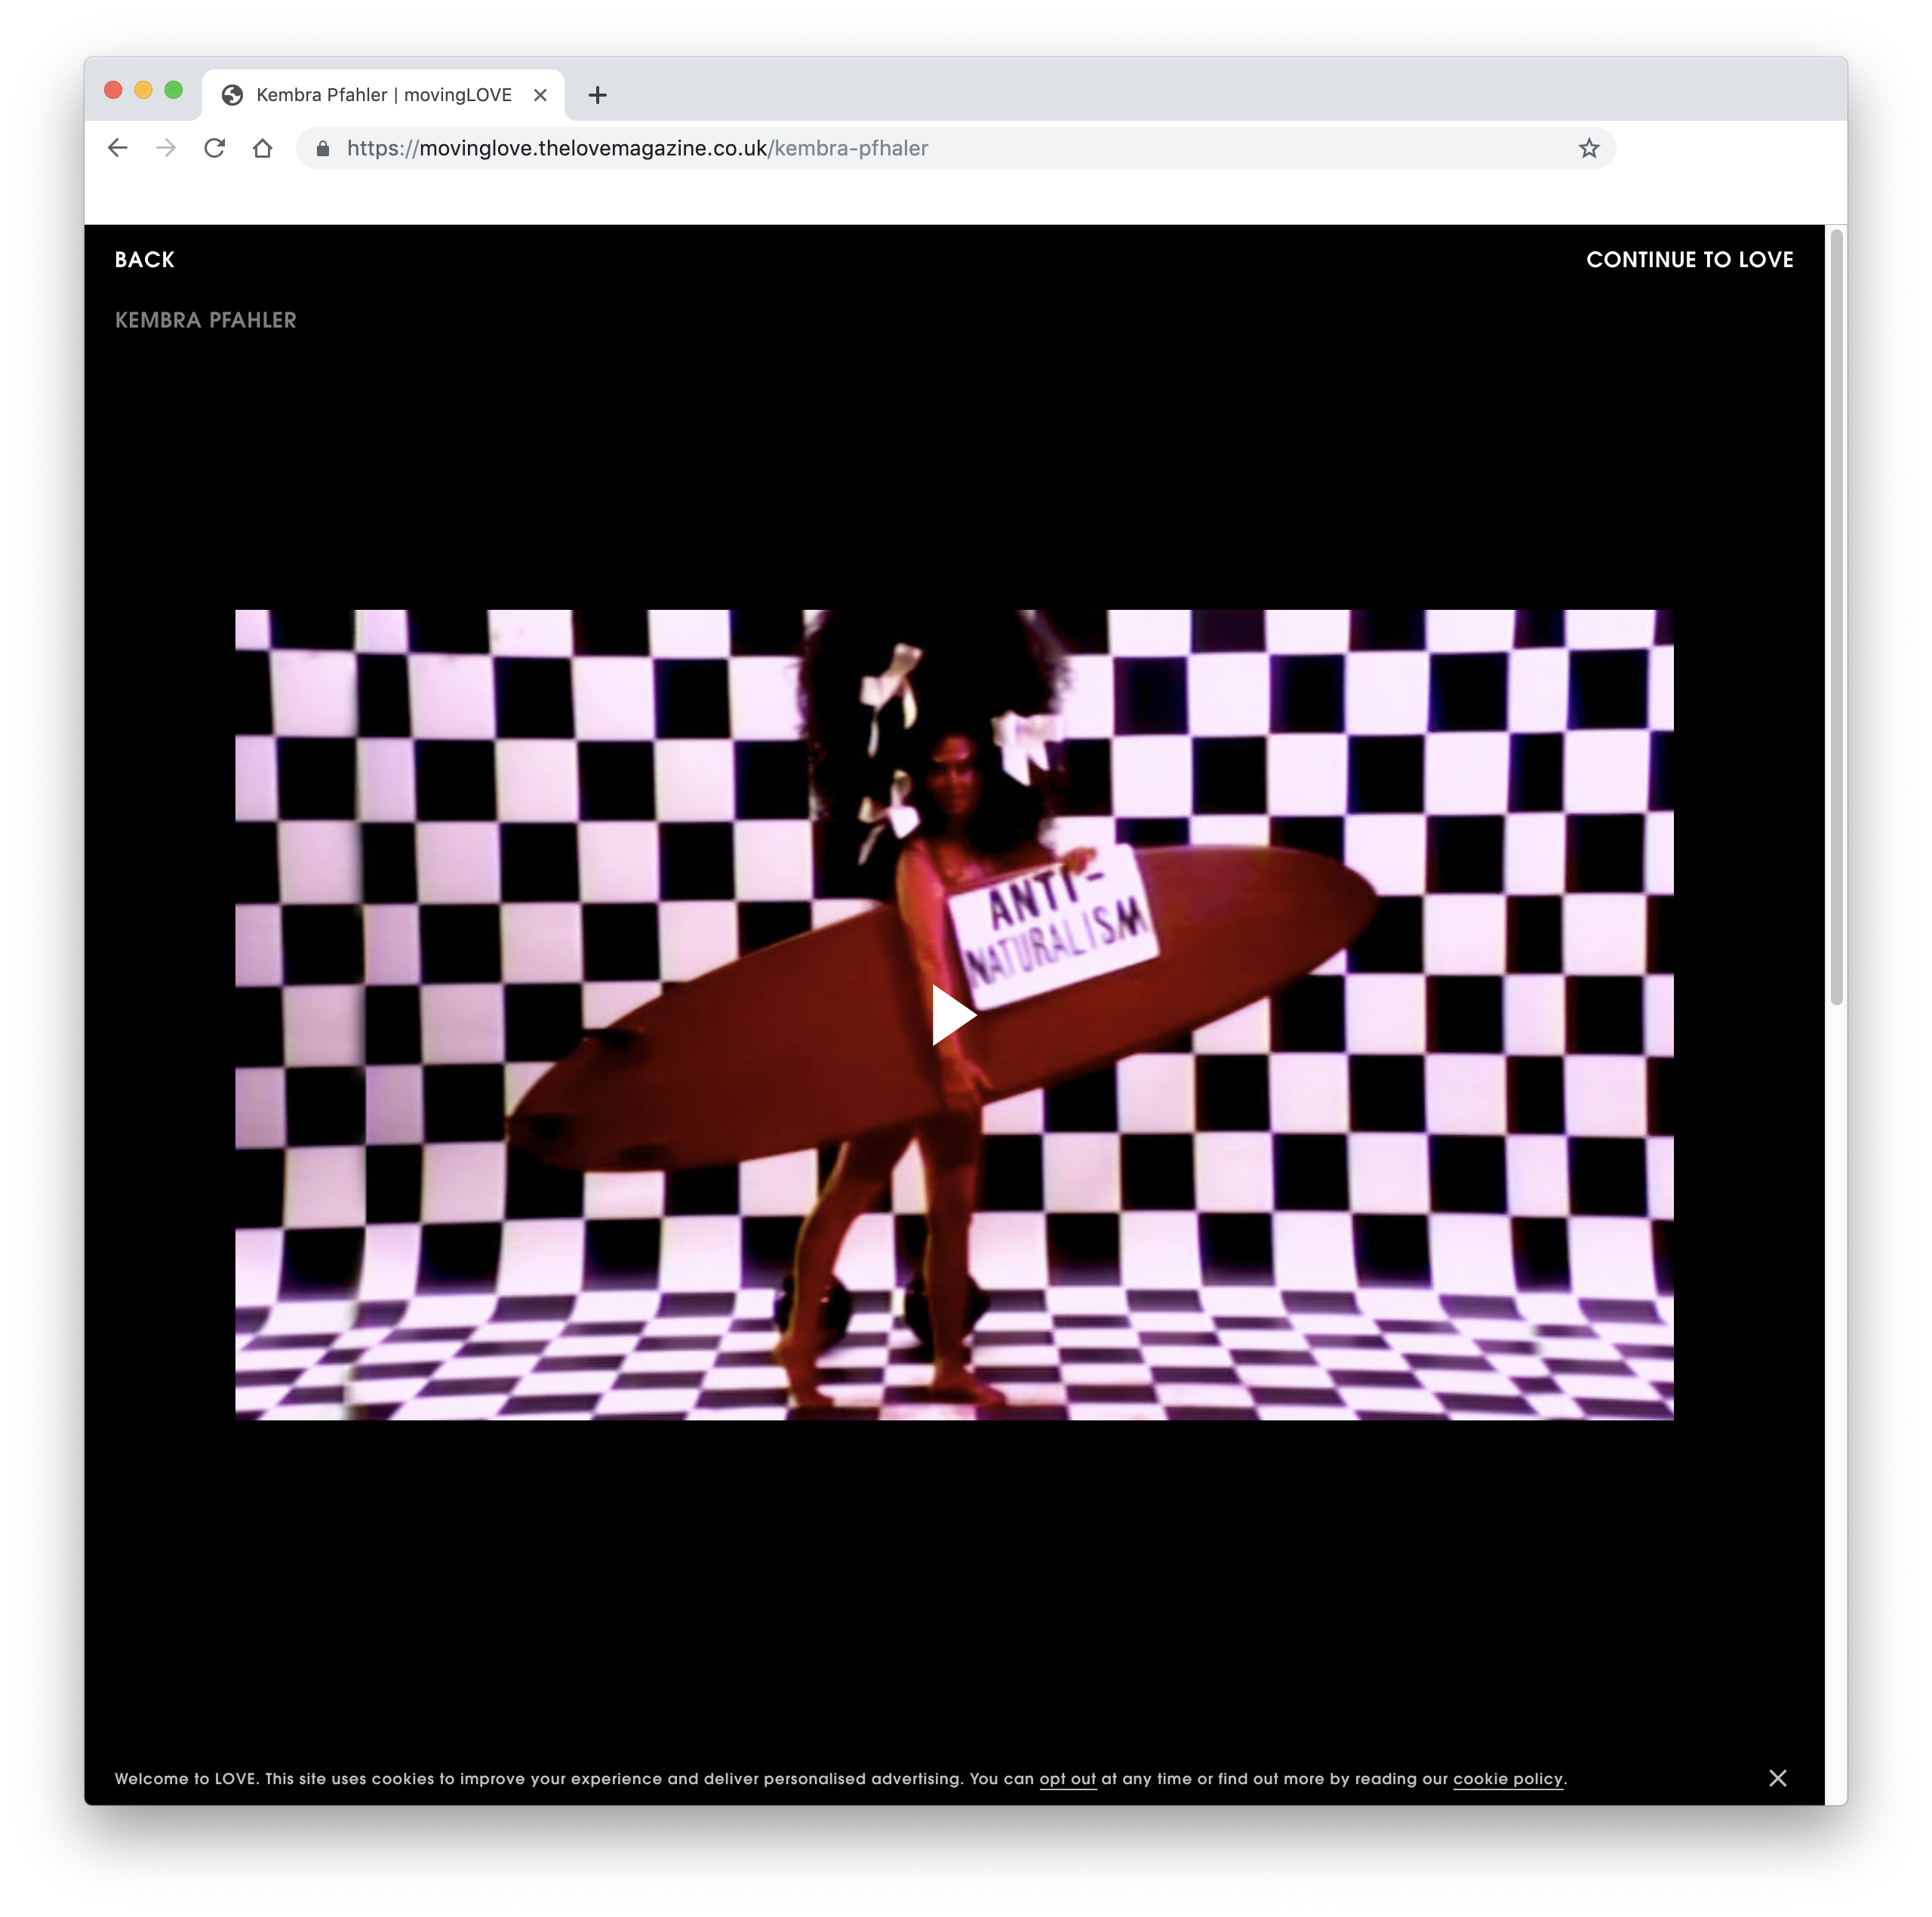Dismiss the cookie notice banner
Viewport: 1932px width, 1917px height.
click(x=1776, y=1777)
